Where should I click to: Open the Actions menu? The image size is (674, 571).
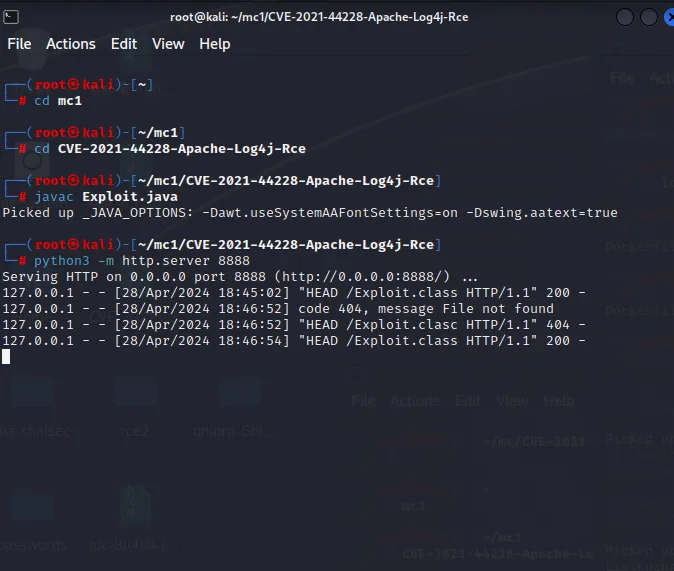pos(71,44)
